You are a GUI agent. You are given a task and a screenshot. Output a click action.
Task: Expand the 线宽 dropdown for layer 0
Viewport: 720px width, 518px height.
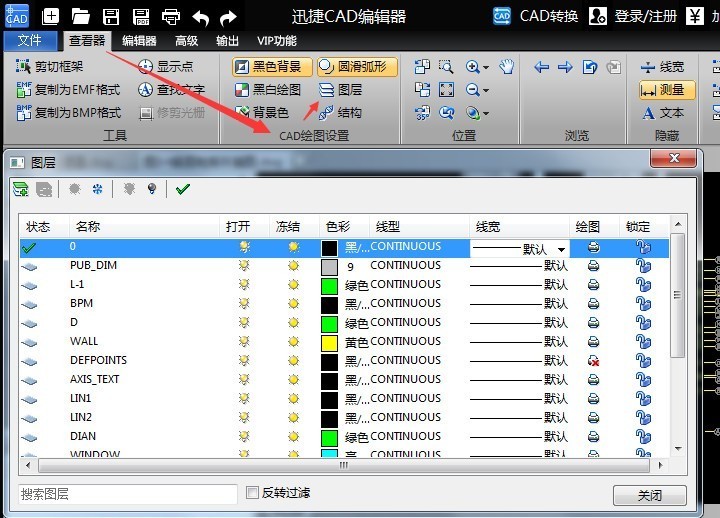pyautogui.click(x=561, y=248)
